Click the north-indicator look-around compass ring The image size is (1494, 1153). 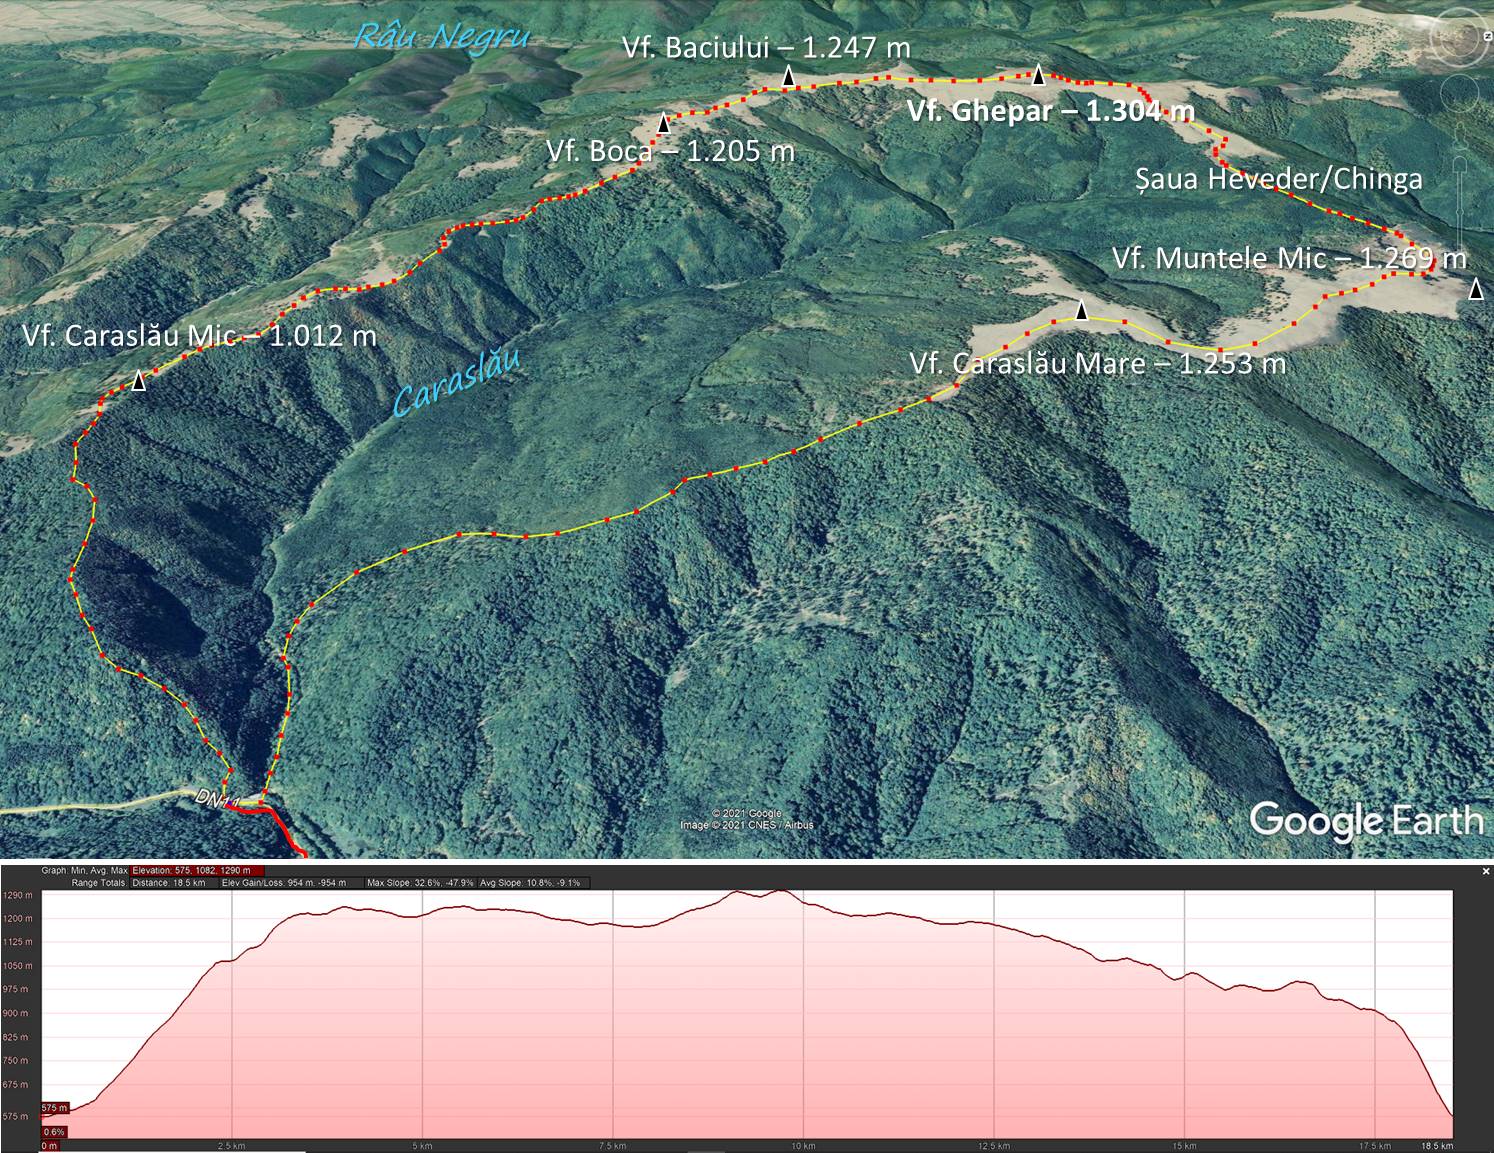click(1459, 39)
